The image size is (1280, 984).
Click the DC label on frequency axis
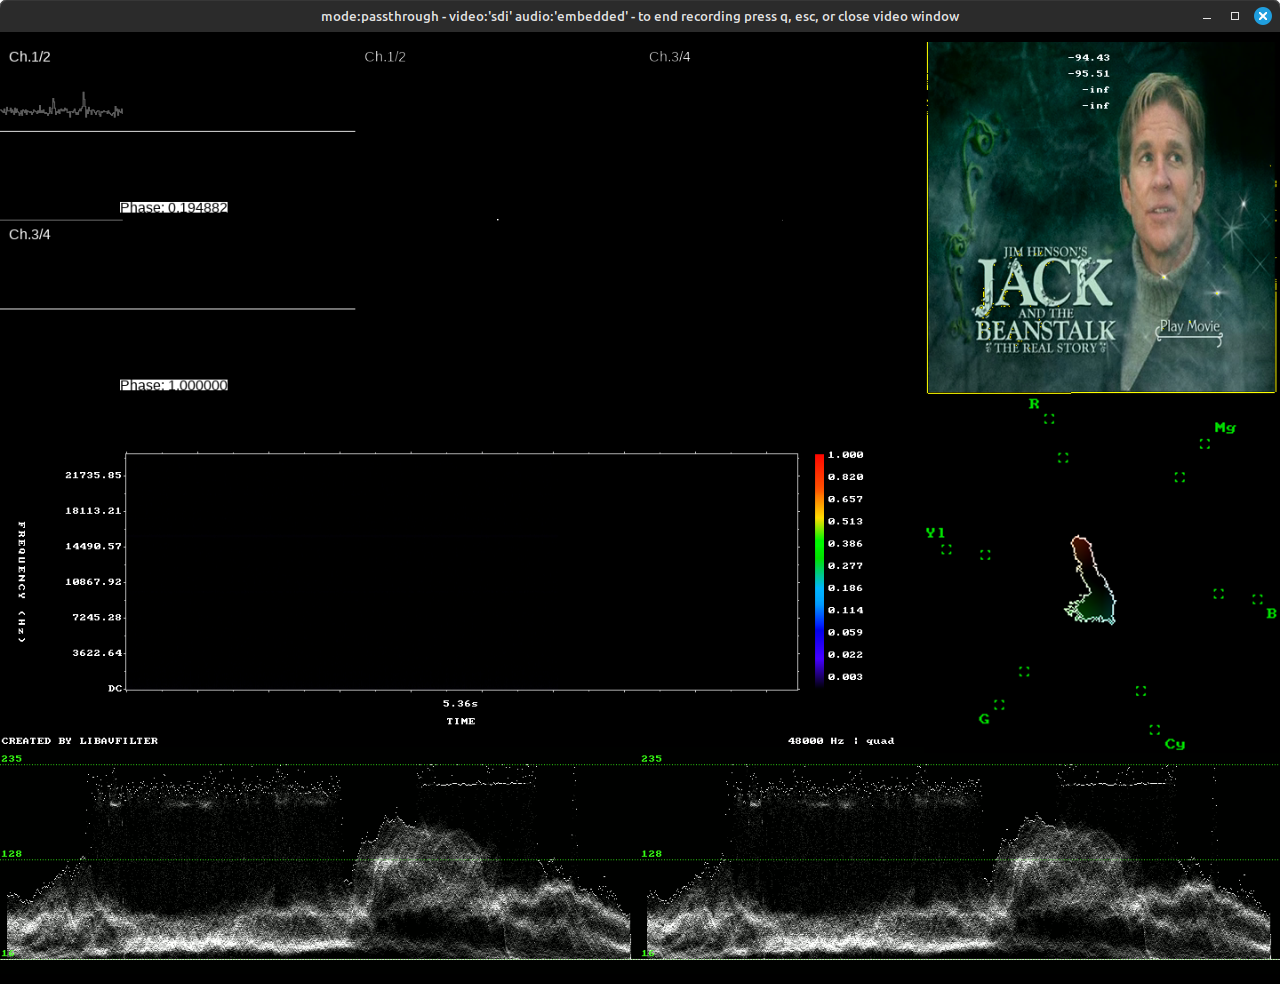coord(115,688)
